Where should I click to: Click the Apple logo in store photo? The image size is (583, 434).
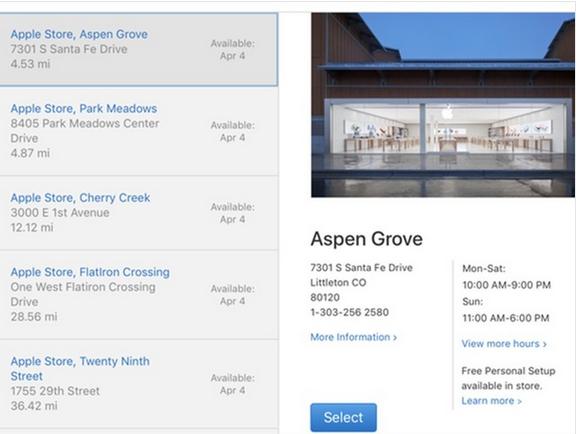pyautogui.click(x=448, y=111)
